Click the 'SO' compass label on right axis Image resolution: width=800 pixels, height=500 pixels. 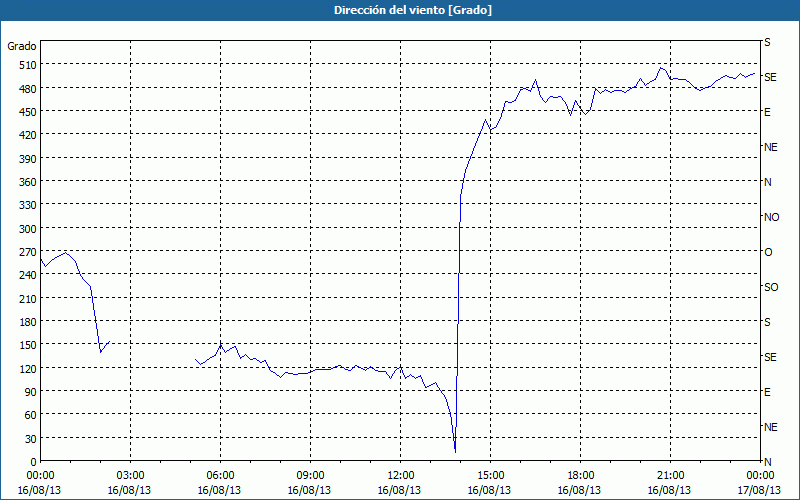tap(771, 287)
